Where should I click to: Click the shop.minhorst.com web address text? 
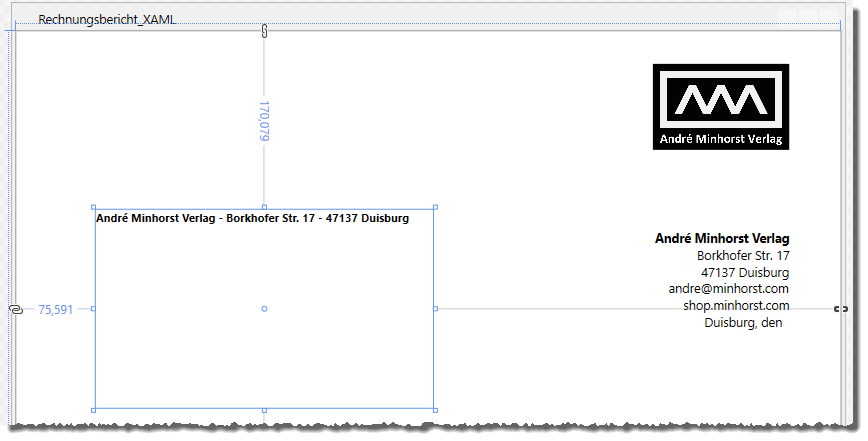coord(736,306)
